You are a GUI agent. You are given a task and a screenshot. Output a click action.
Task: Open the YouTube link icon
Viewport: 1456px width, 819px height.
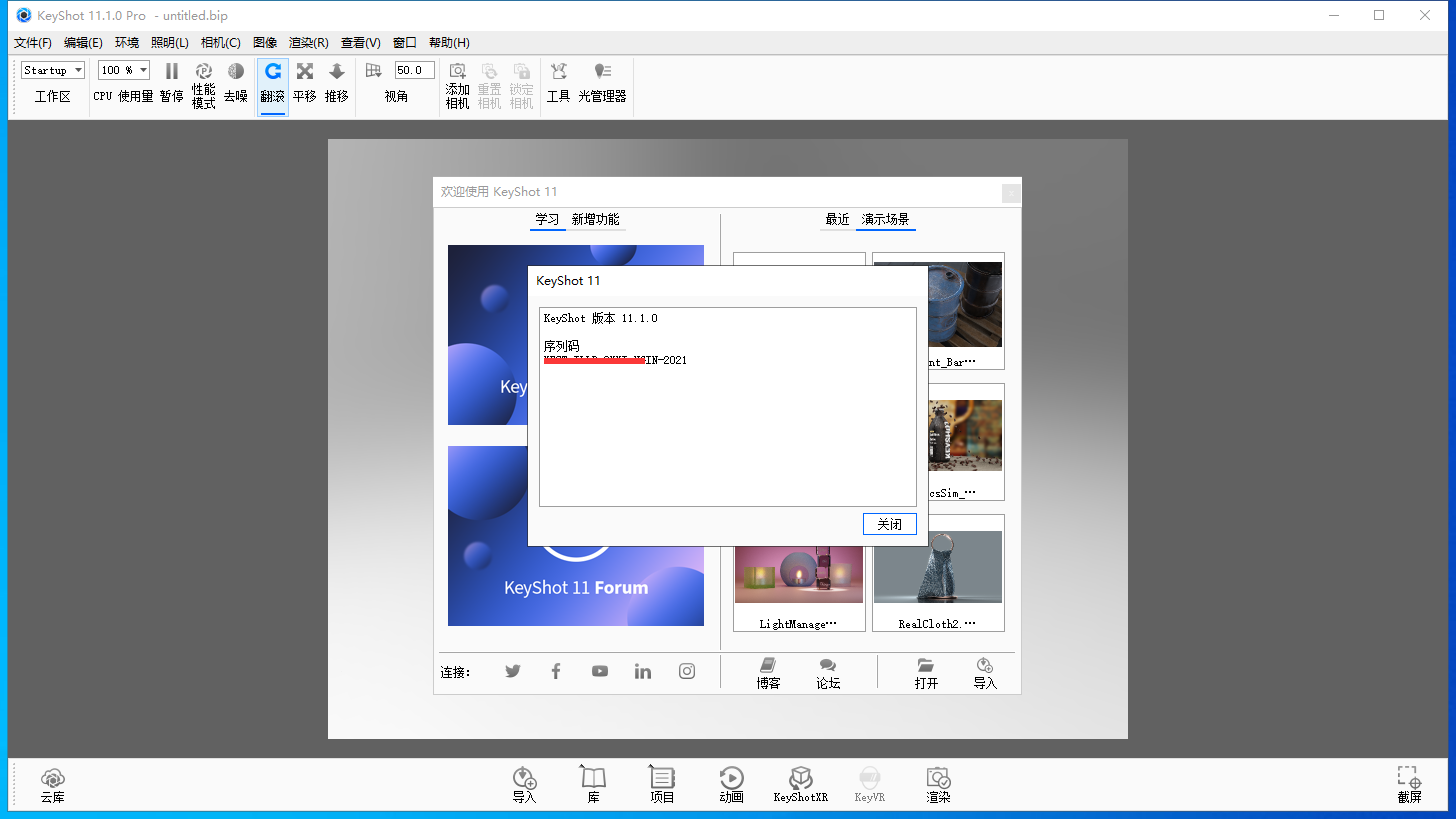tap(599, 671)
